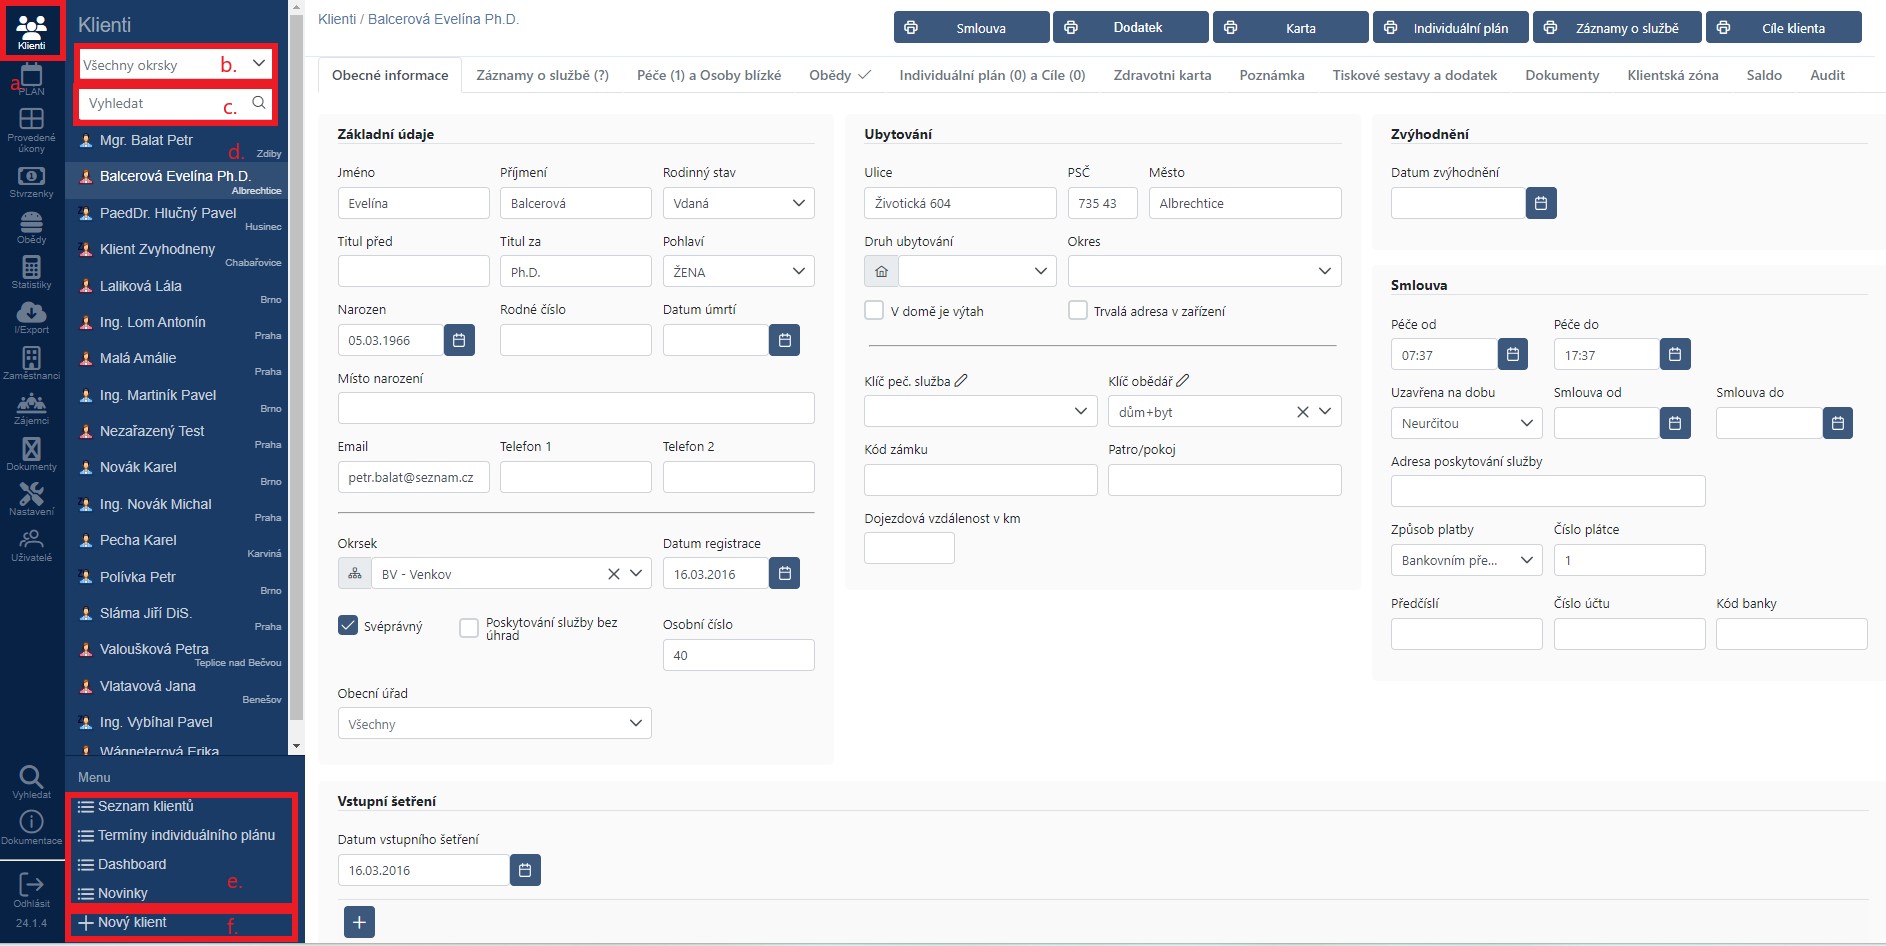
Task: Open calendar for Datum zvýhodnění
Action: pyautogui.click(x=1541, y=203)
